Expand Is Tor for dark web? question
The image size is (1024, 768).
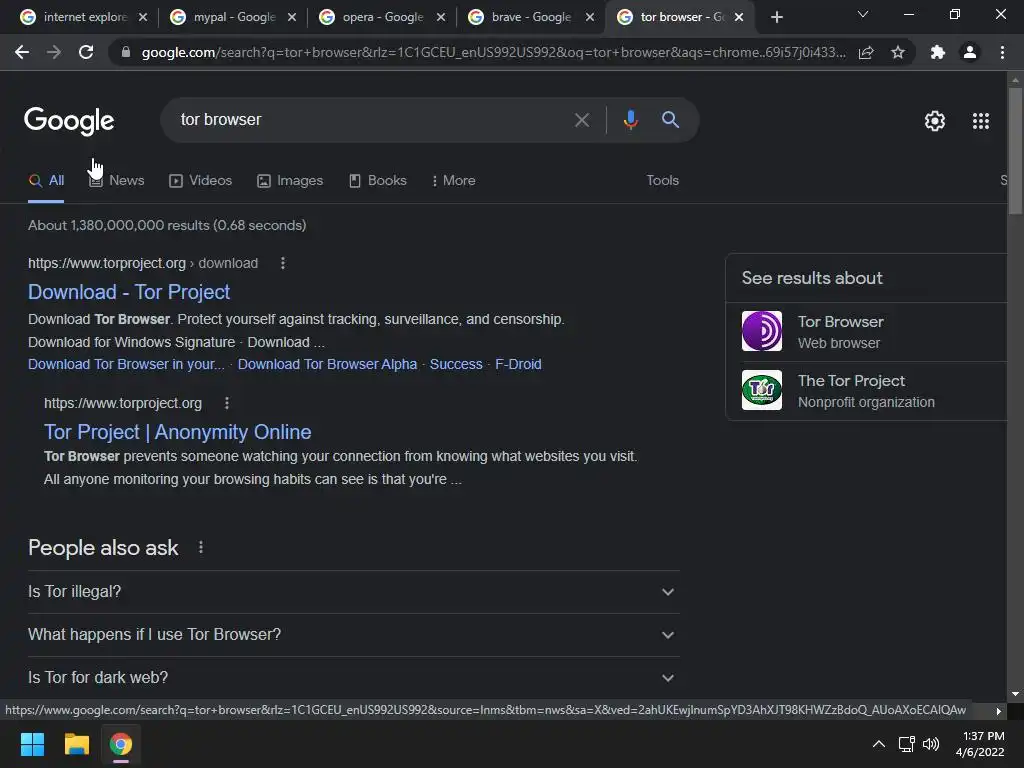coord(353,678)
